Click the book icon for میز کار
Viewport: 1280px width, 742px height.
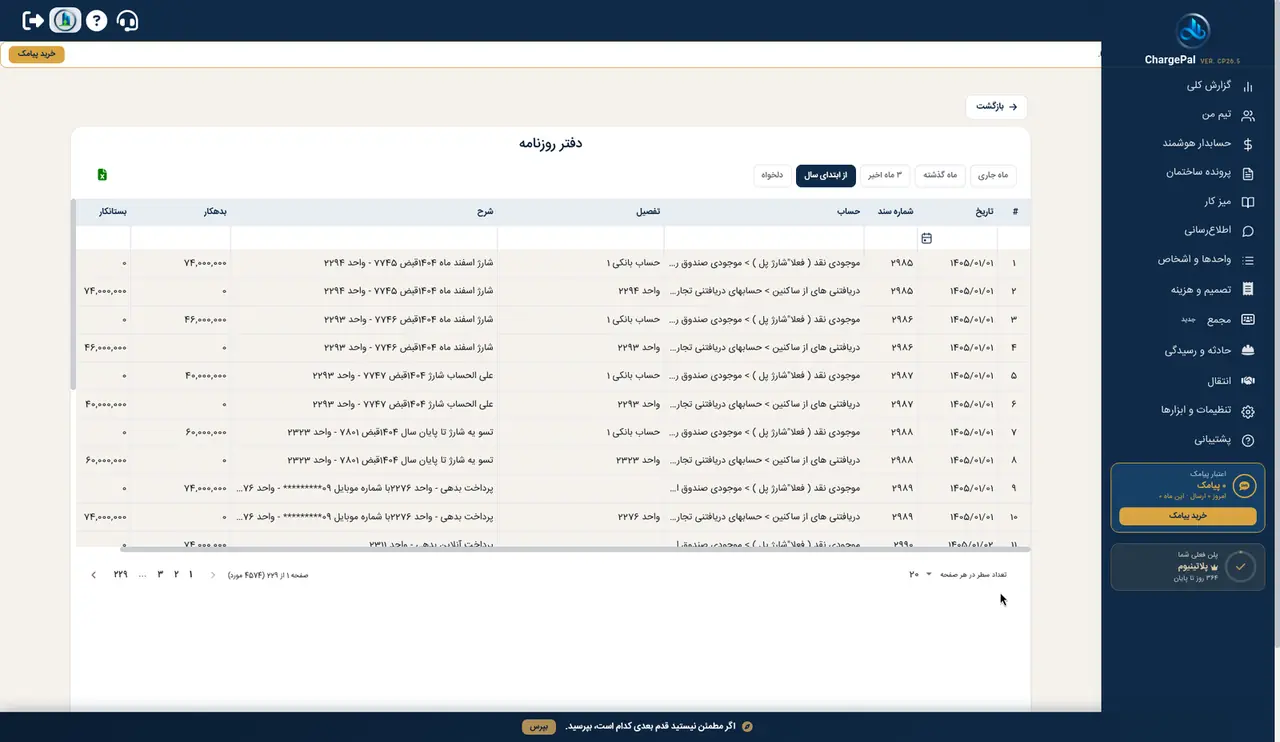click(x=1247, y=202)
